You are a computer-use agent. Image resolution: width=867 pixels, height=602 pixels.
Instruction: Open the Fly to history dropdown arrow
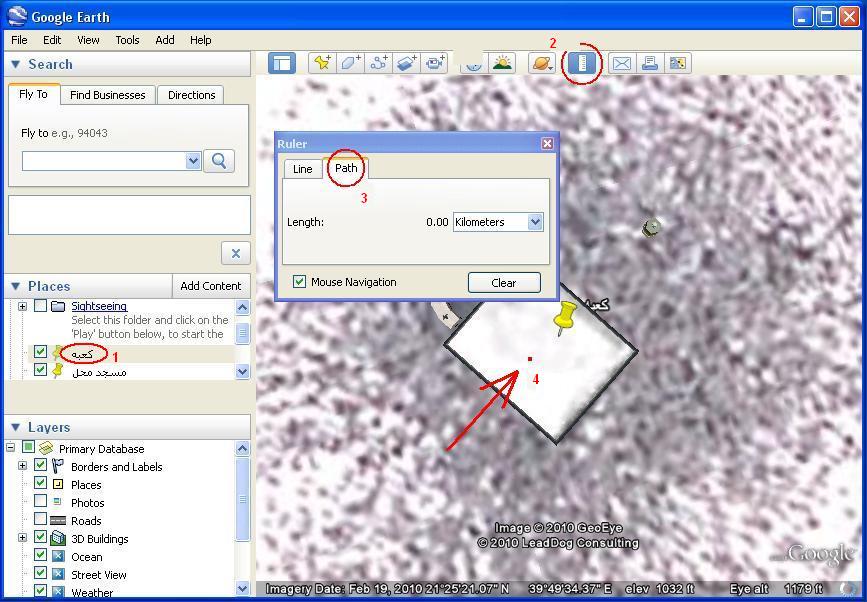[x=193, y=161]
